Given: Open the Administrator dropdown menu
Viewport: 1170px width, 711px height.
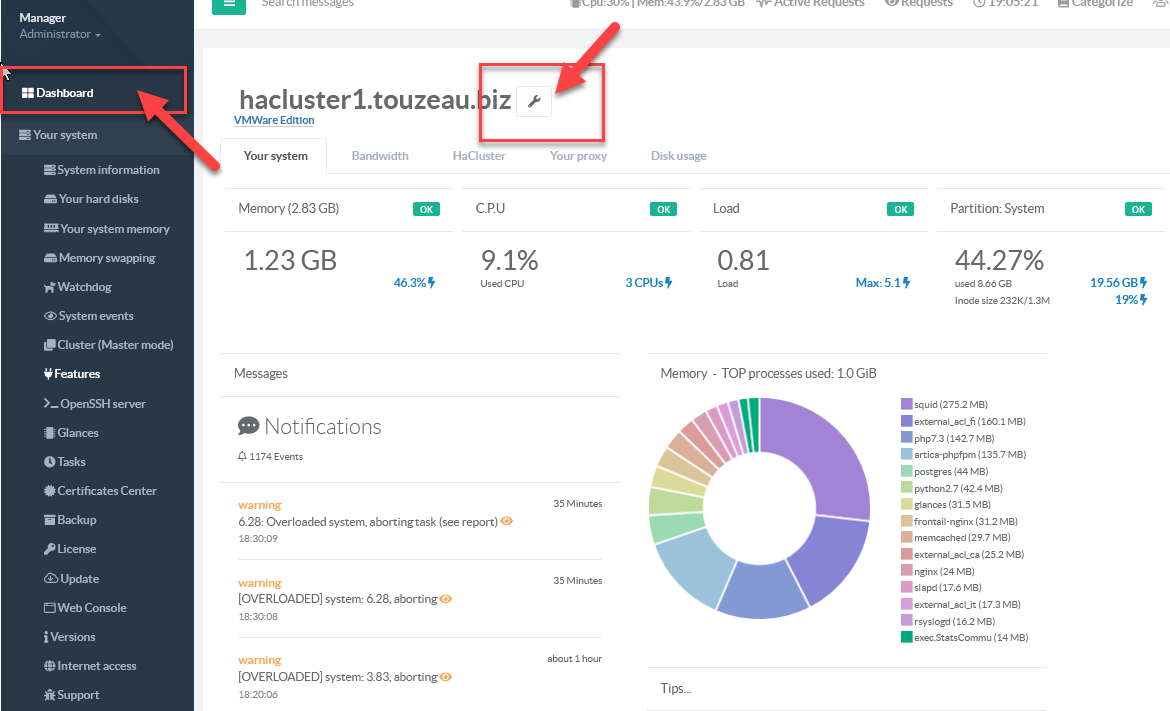Looking at the screenshot, I should pos(60,35).
